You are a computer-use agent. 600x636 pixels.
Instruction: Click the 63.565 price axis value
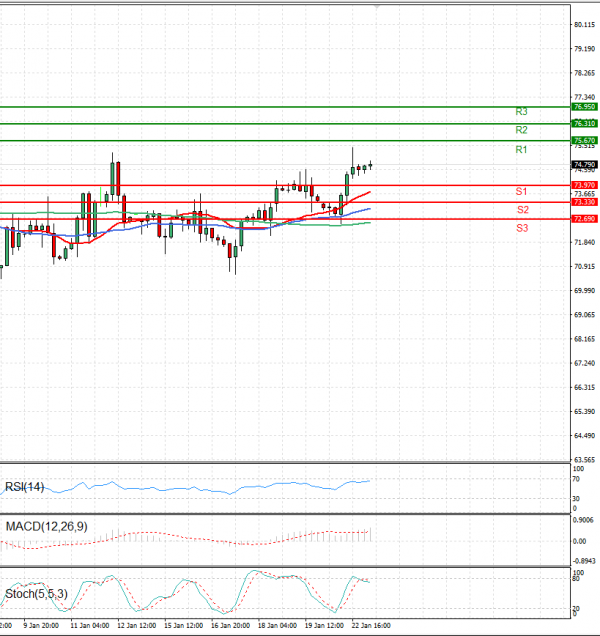(585, 460)
